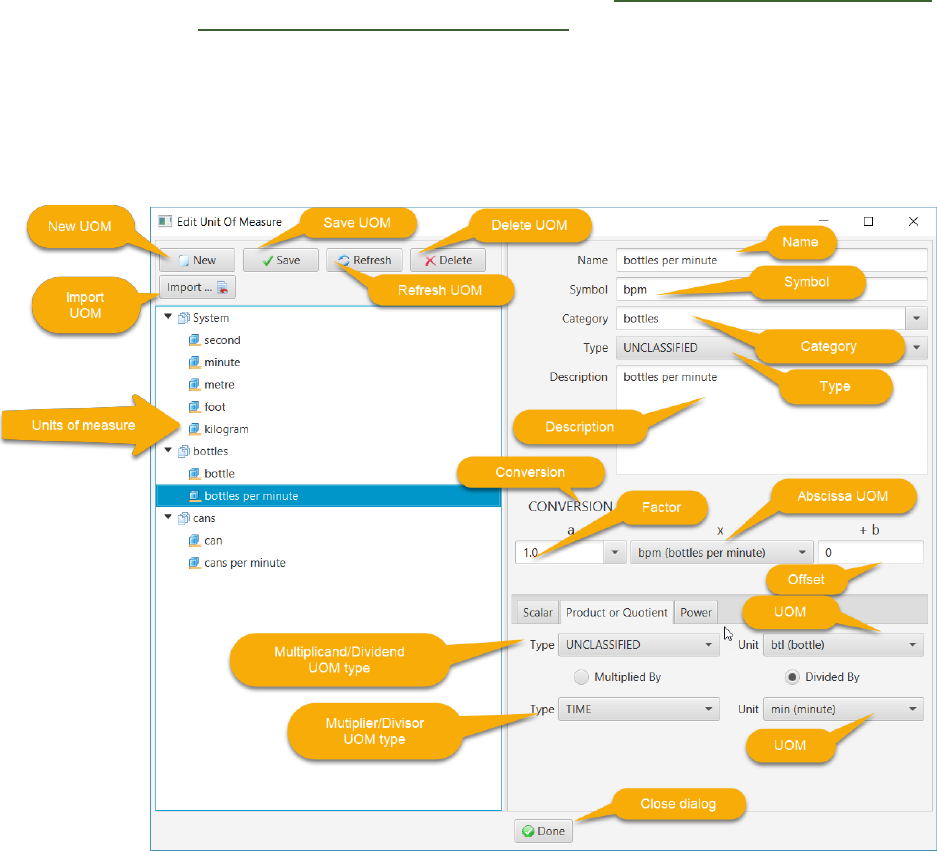Screen dimensions: 937x851
Task: Open the Category dropdown arrow
Action: coord(916,319)
